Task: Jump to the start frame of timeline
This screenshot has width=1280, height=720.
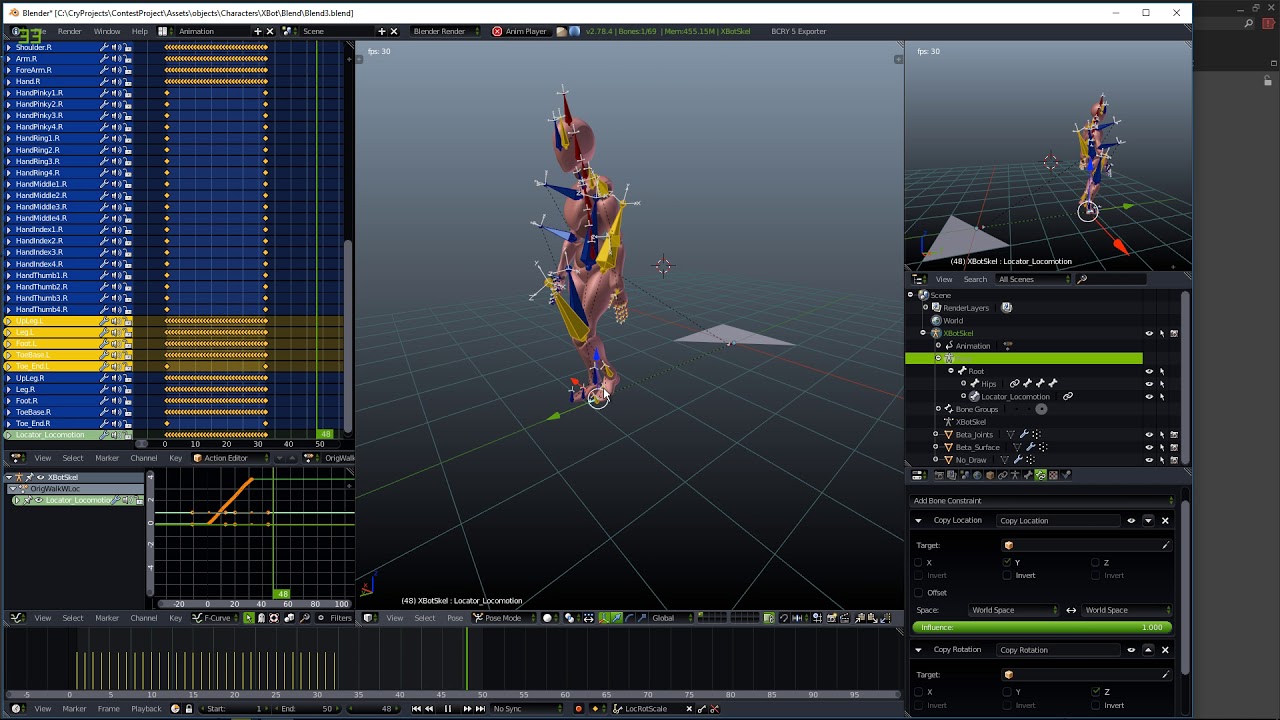Action: click(416, 709)
